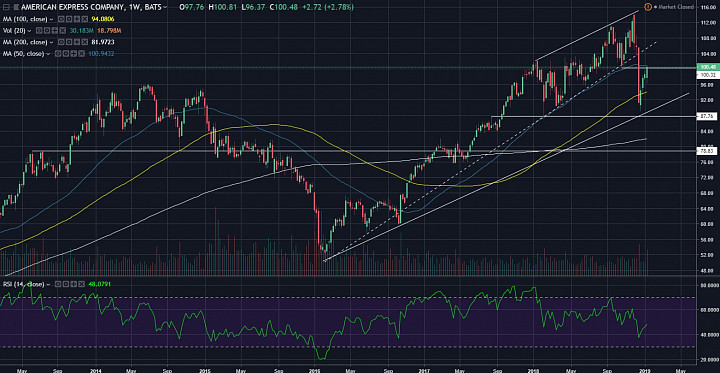720x373 pixels.
Task: Click the symbol flag icon beside American Express
Action: (16, 7)
